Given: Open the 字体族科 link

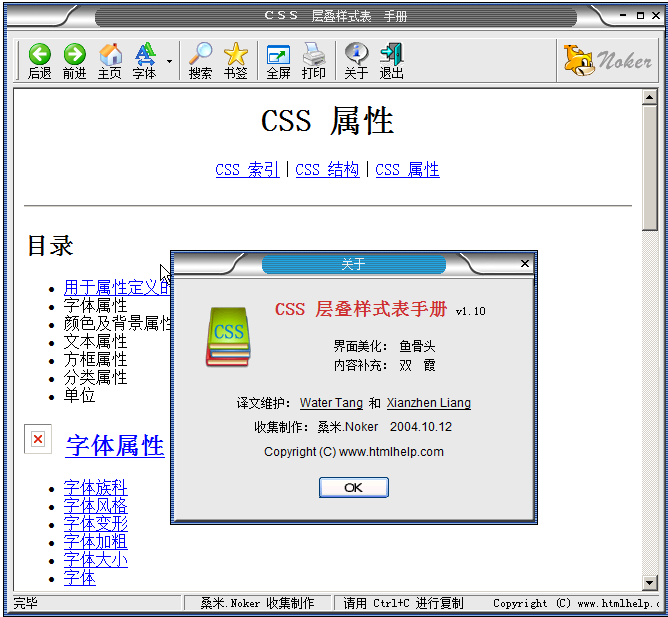Looking at the screenshot, I should (x=95, y=487).
